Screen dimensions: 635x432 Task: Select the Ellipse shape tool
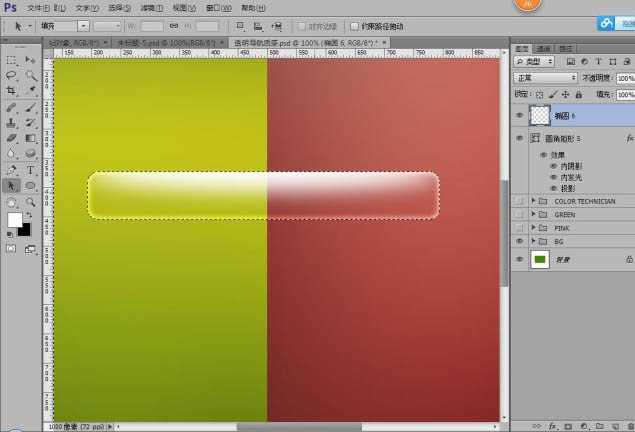pyautogui.click(x=31, y=186)
